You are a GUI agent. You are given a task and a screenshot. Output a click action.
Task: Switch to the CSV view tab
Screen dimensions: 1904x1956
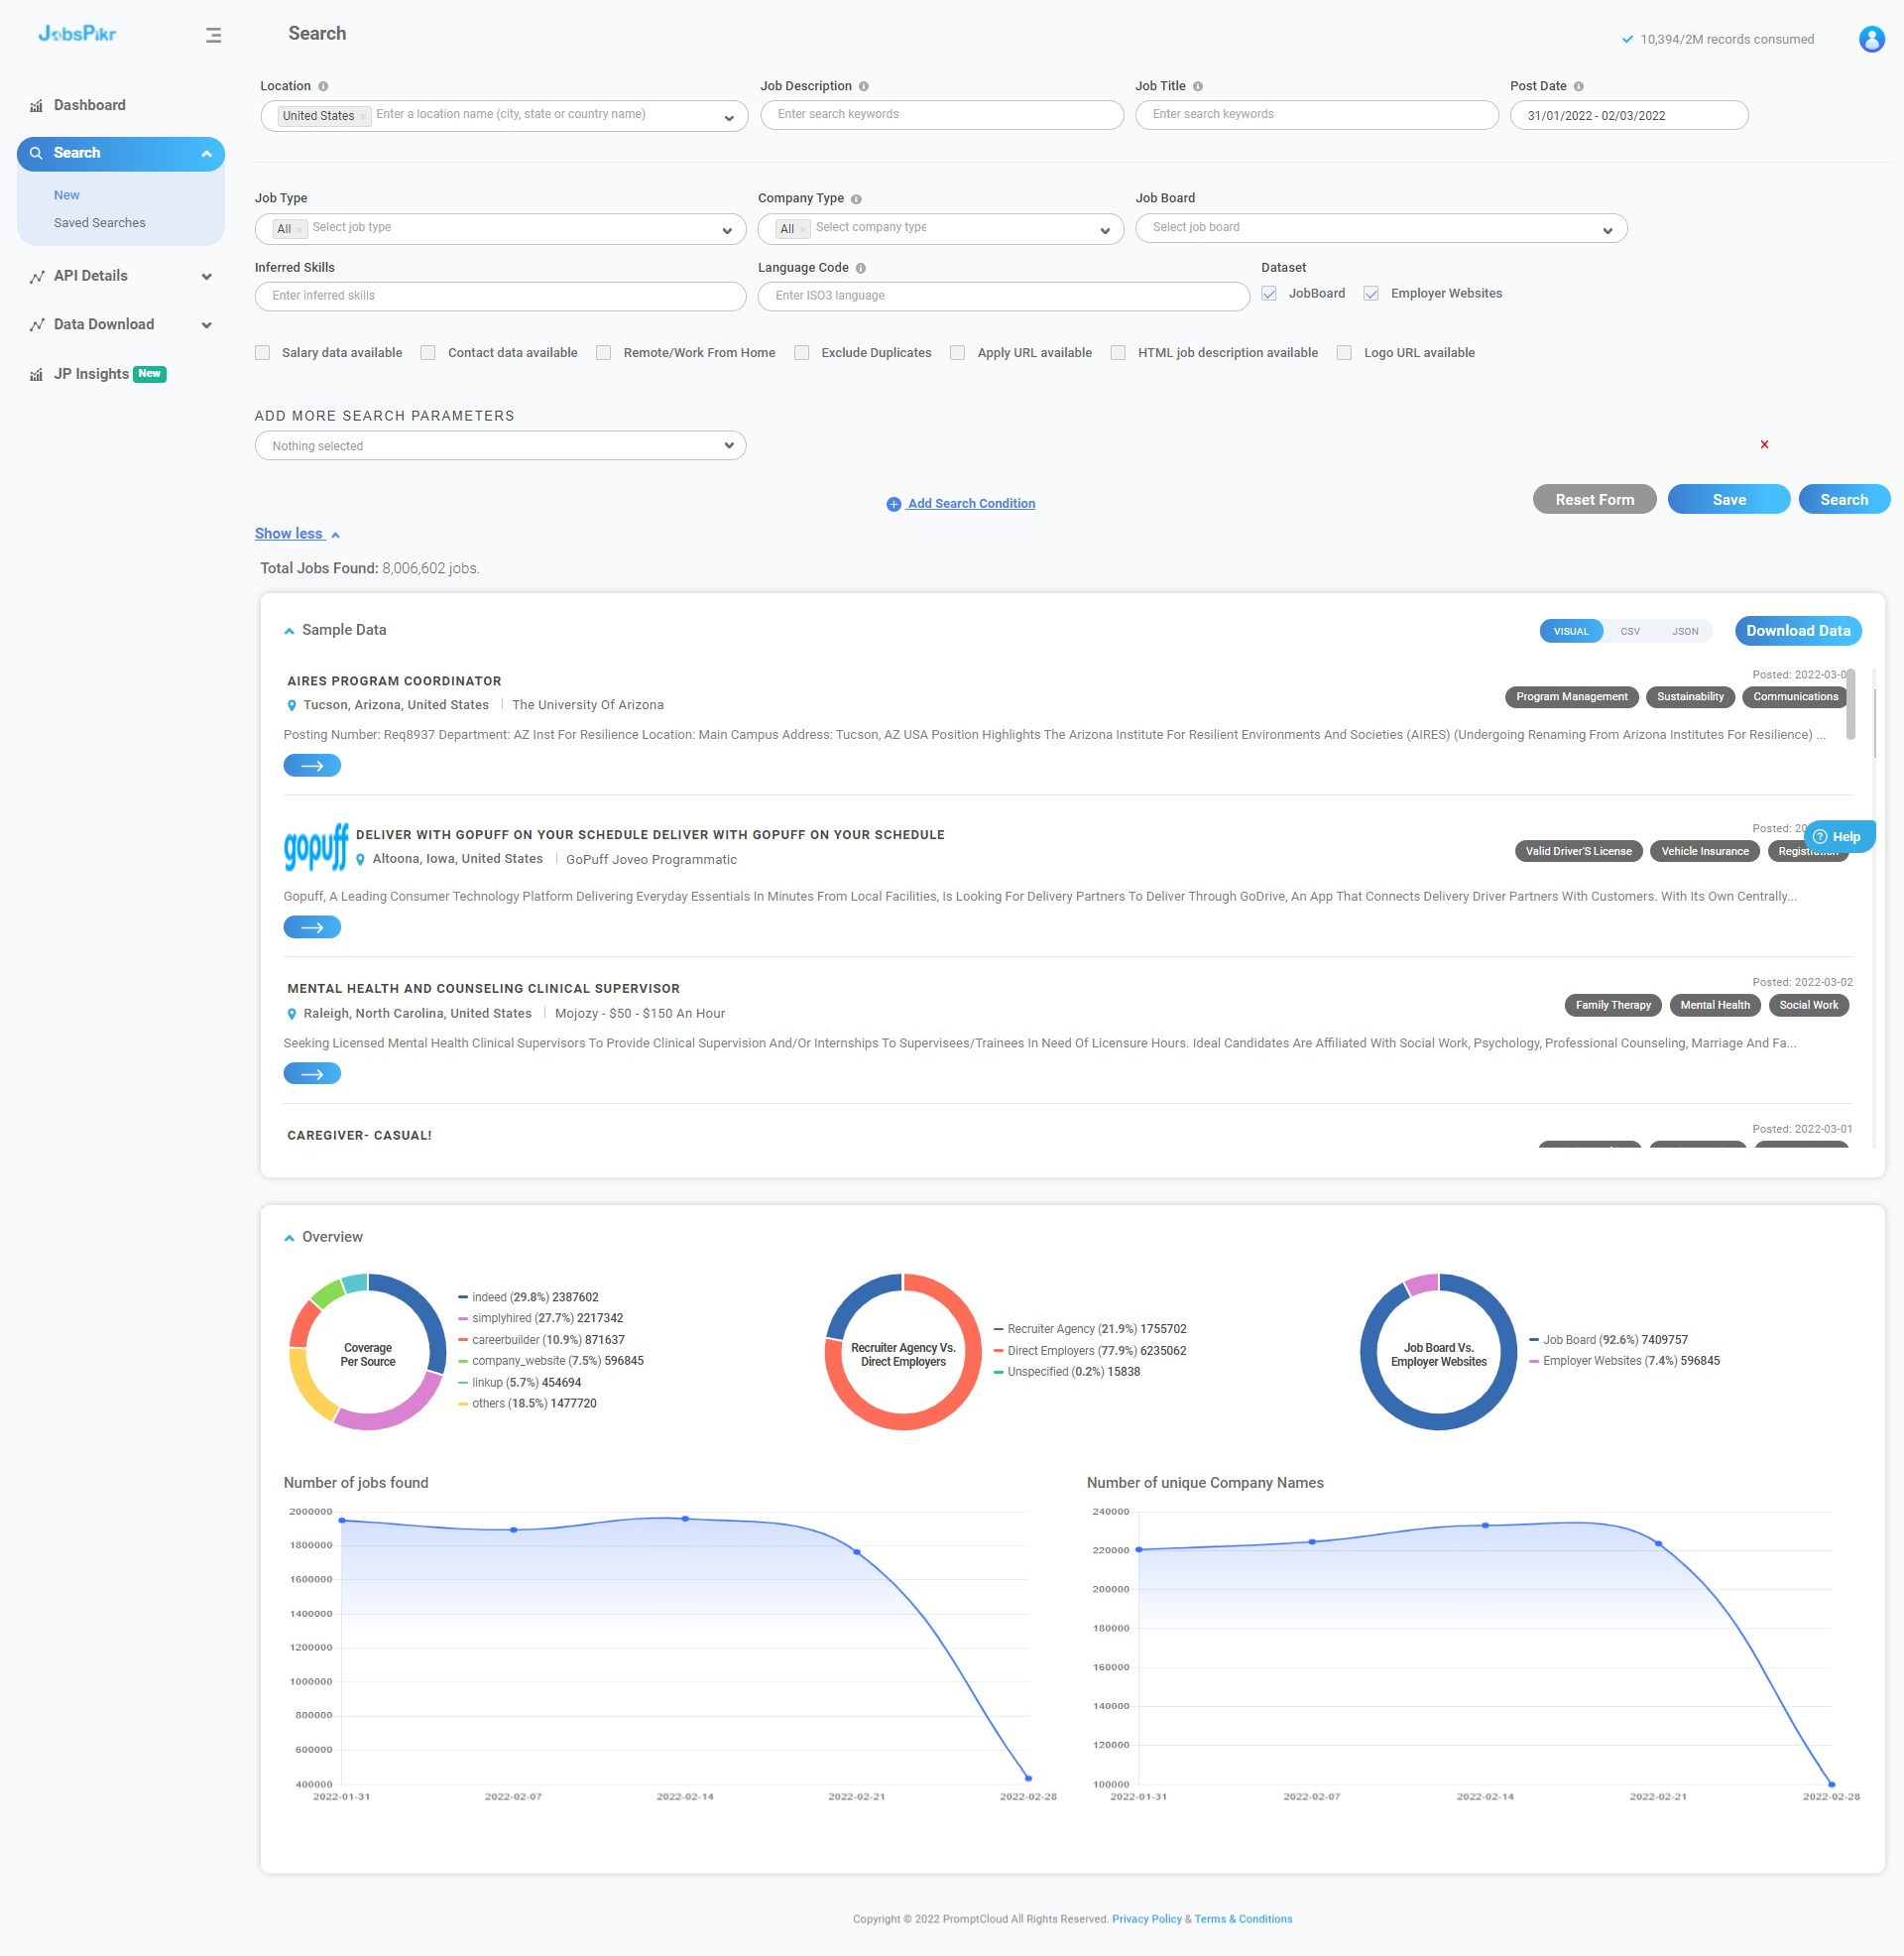pyautogui.click(x=1628, y=631)
